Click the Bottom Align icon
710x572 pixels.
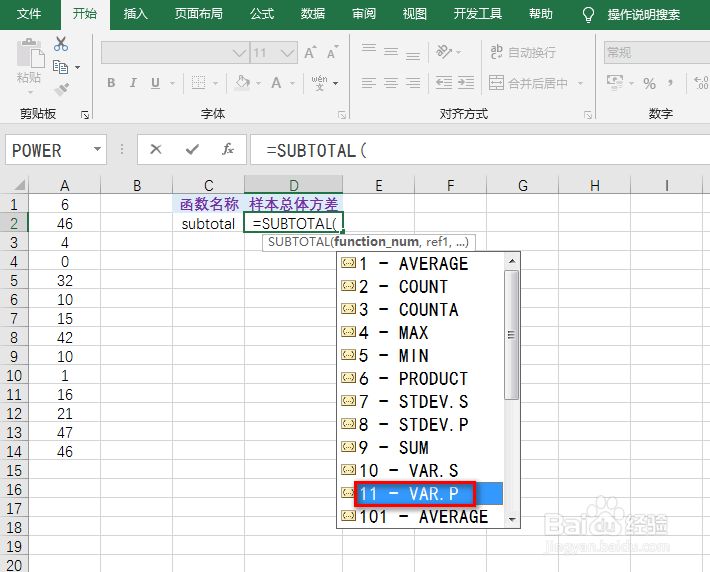coord(413,55)
